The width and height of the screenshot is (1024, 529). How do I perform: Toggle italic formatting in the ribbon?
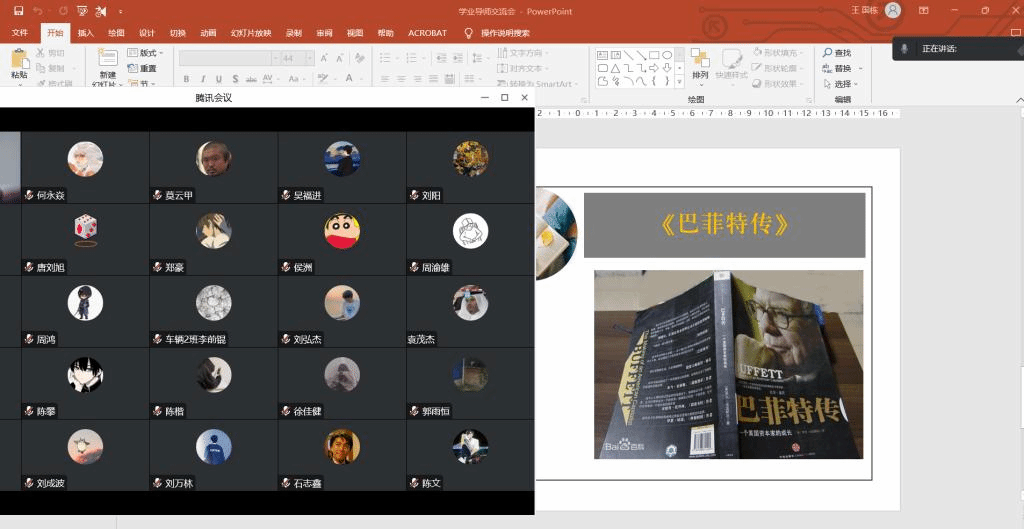coord(202,79)
